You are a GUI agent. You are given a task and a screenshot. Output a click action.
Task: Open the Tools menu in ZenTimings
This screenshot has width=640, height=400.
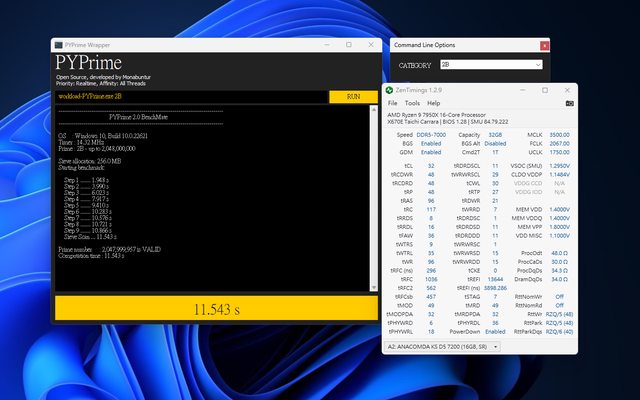pos(411,102)
